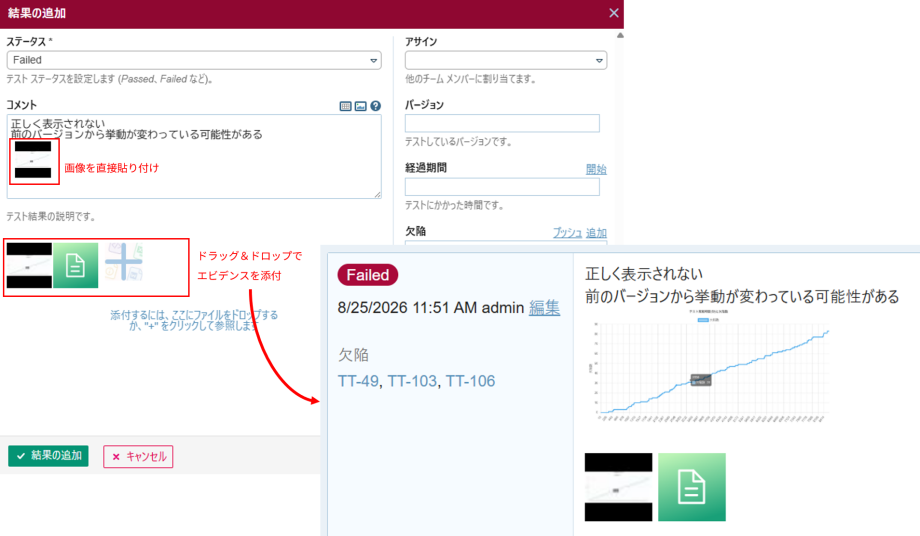The image size is (920, 536).
Task: Click the green document attachment in dialog
Action: pos(76,266)
